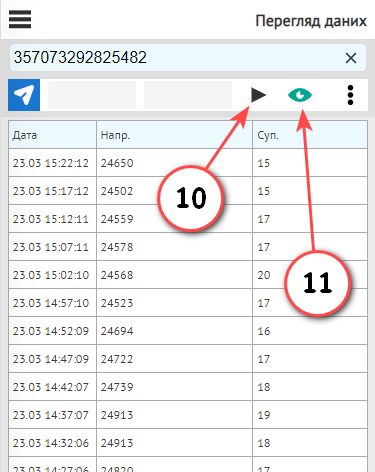Screen dimensions: 375x472
Task: Click voltage value 24650
Action: coord(117,163)
